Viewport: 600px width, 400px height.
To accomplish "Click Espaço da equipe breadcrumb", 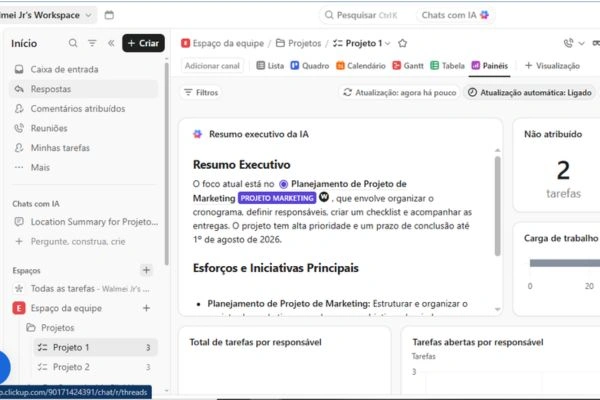I will coord(223,43).
